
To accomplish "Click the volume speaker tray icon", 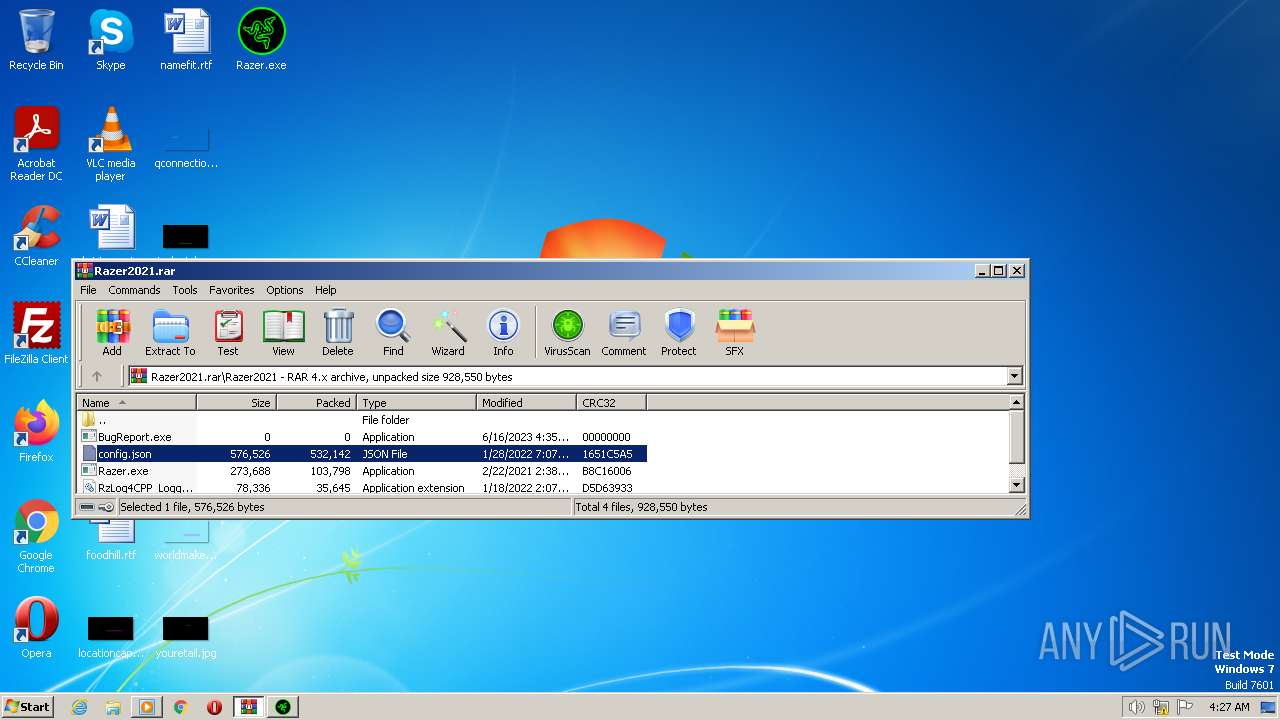I will pyautogui.click(x=1137, y=707).
